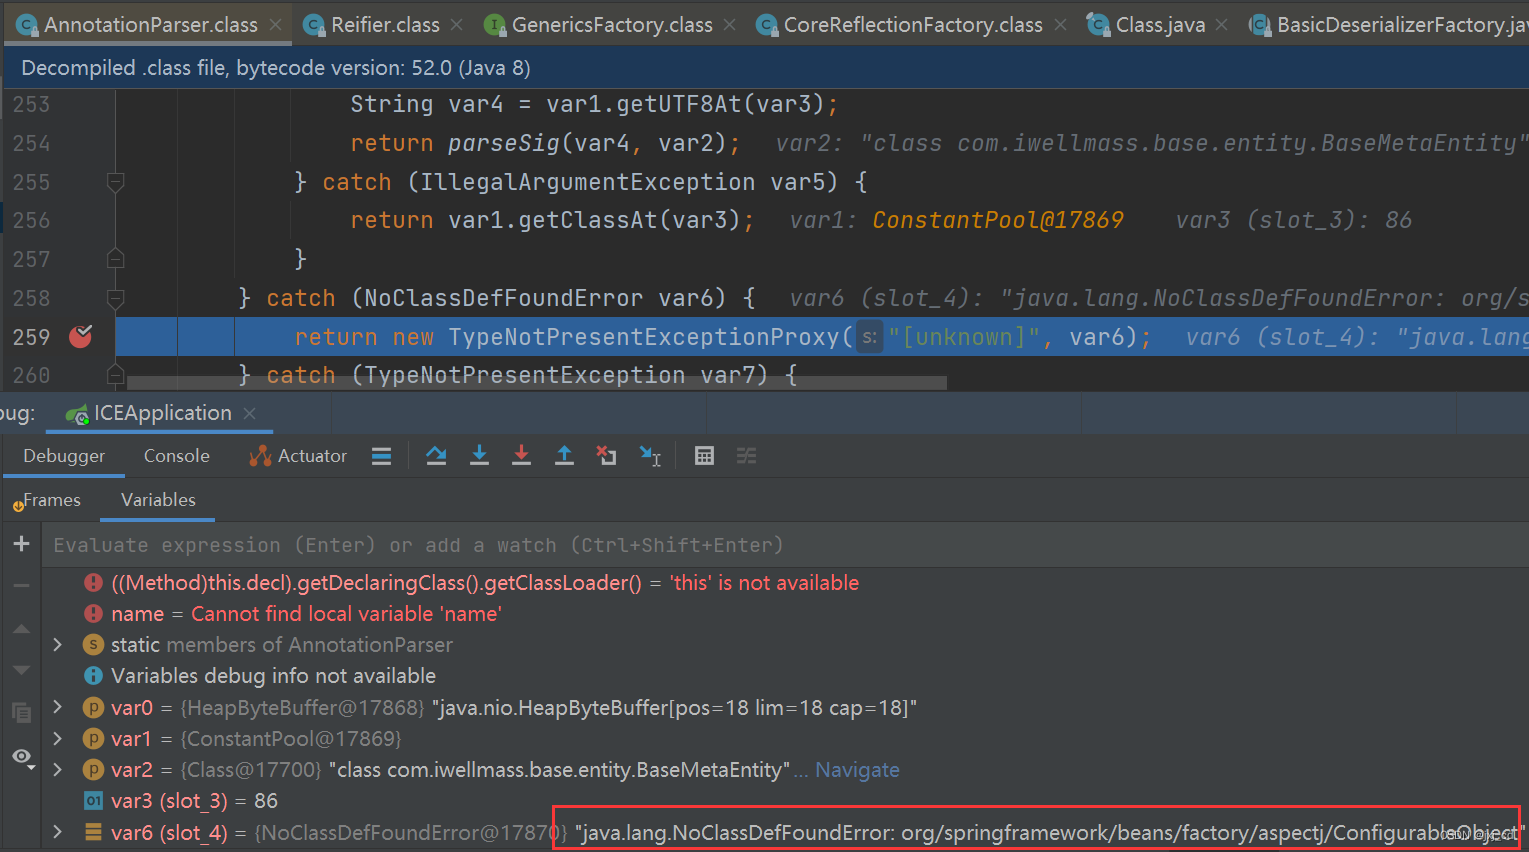The height and width of the screenshot is (852, 1529).
Task: Expand the static members of AnnotationParser node
Action: click(x=57, y=644)
